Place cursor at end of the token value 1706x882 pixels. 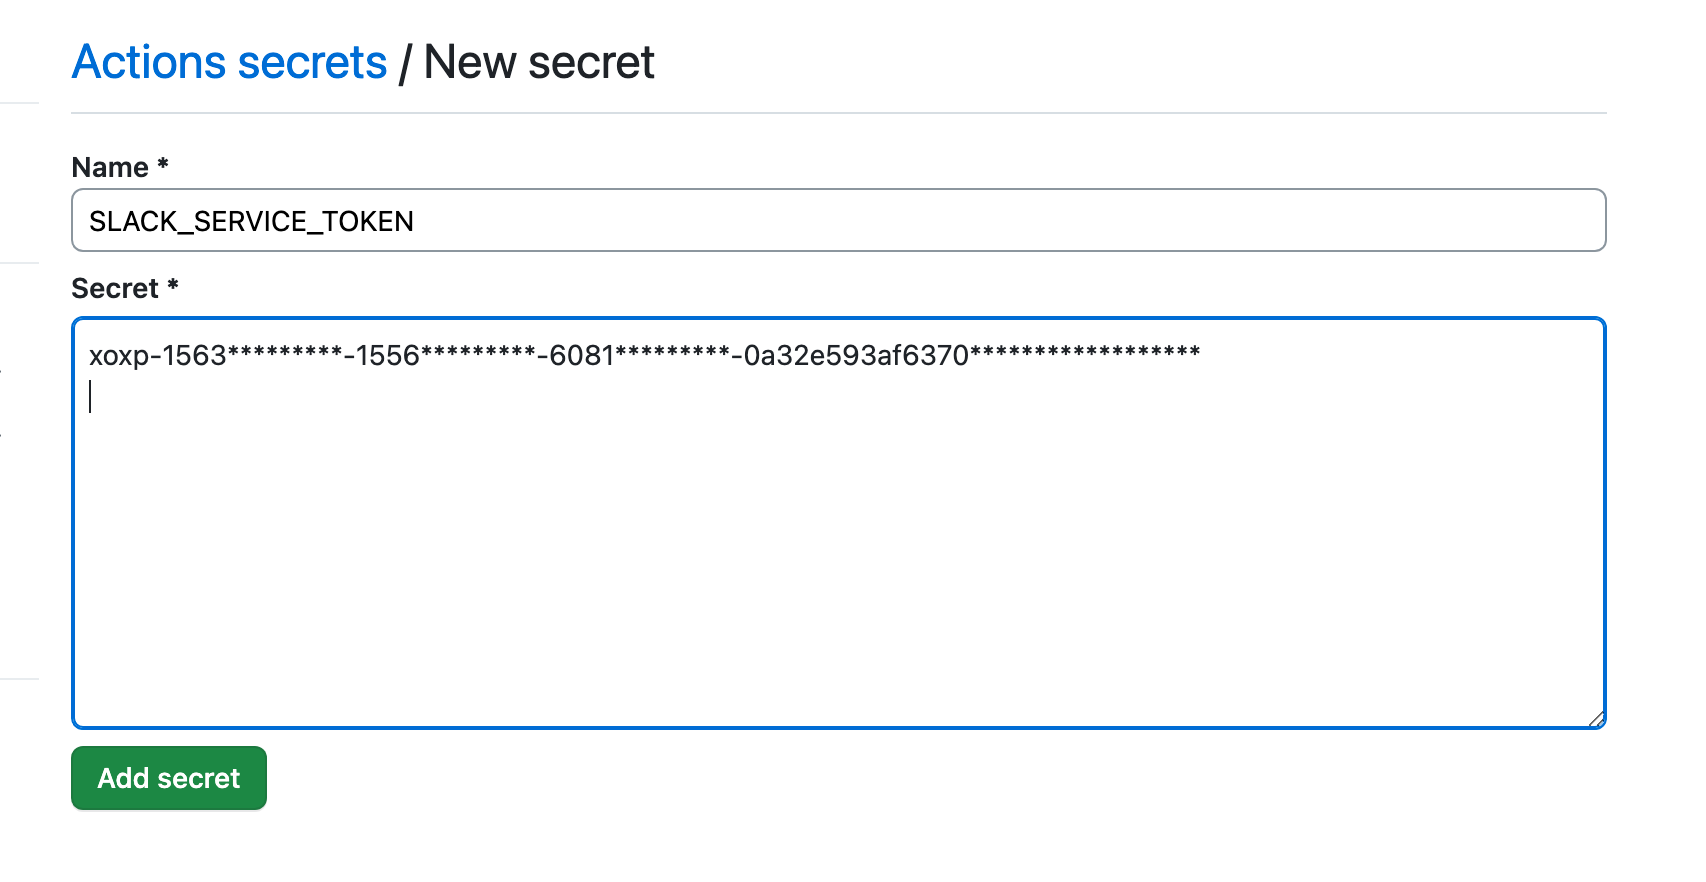[1200, 353]
